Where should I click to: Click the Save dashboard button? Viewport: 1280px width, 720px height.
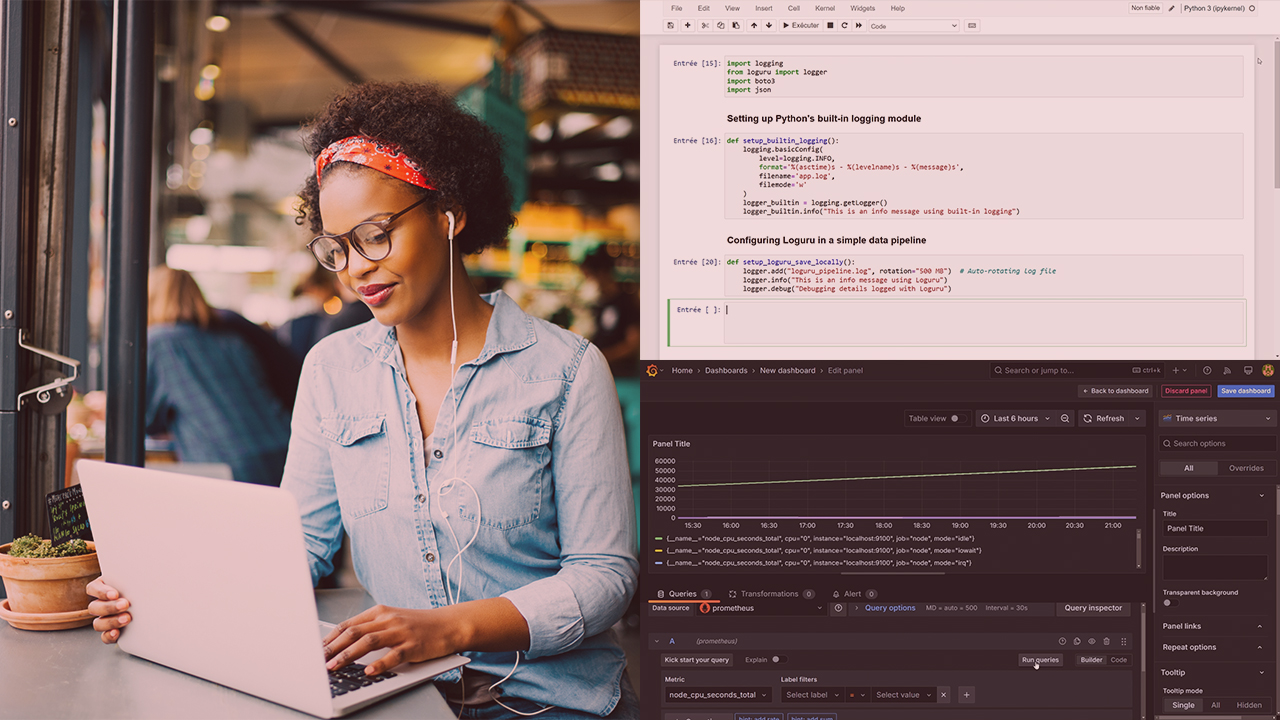point(1246,391)
